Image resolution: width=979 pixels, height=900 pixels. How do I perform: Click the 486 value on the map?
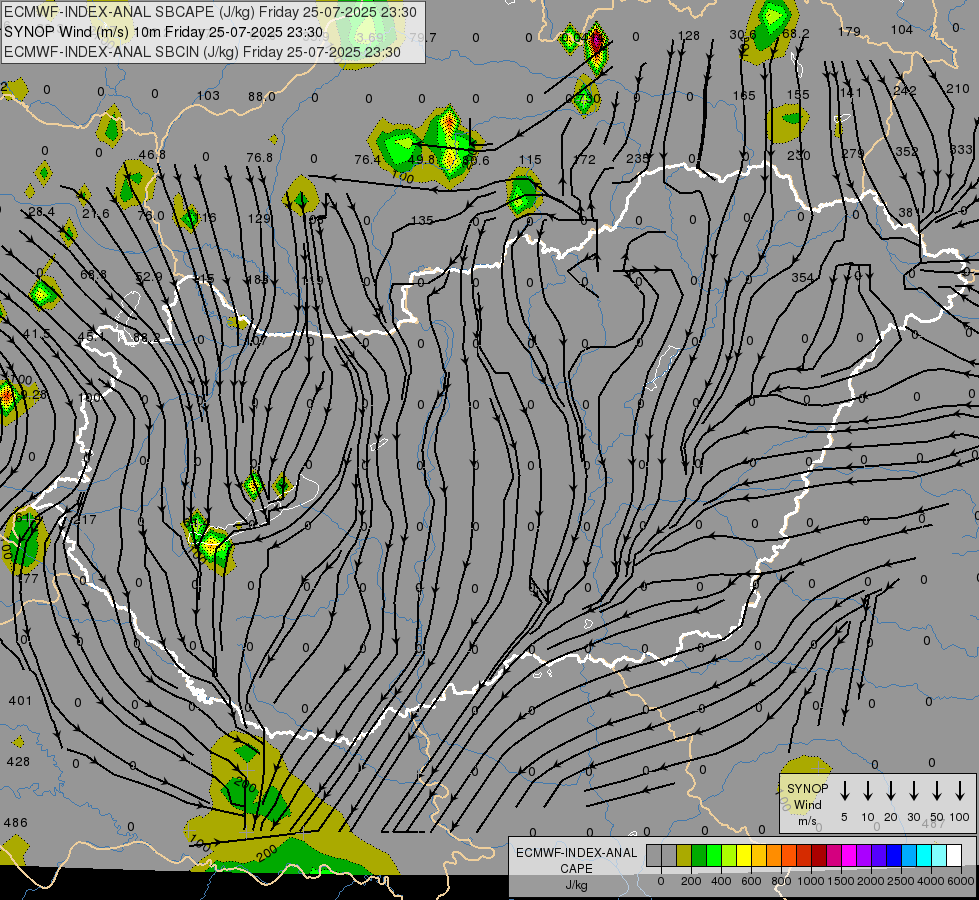click(x=16, y=823)
